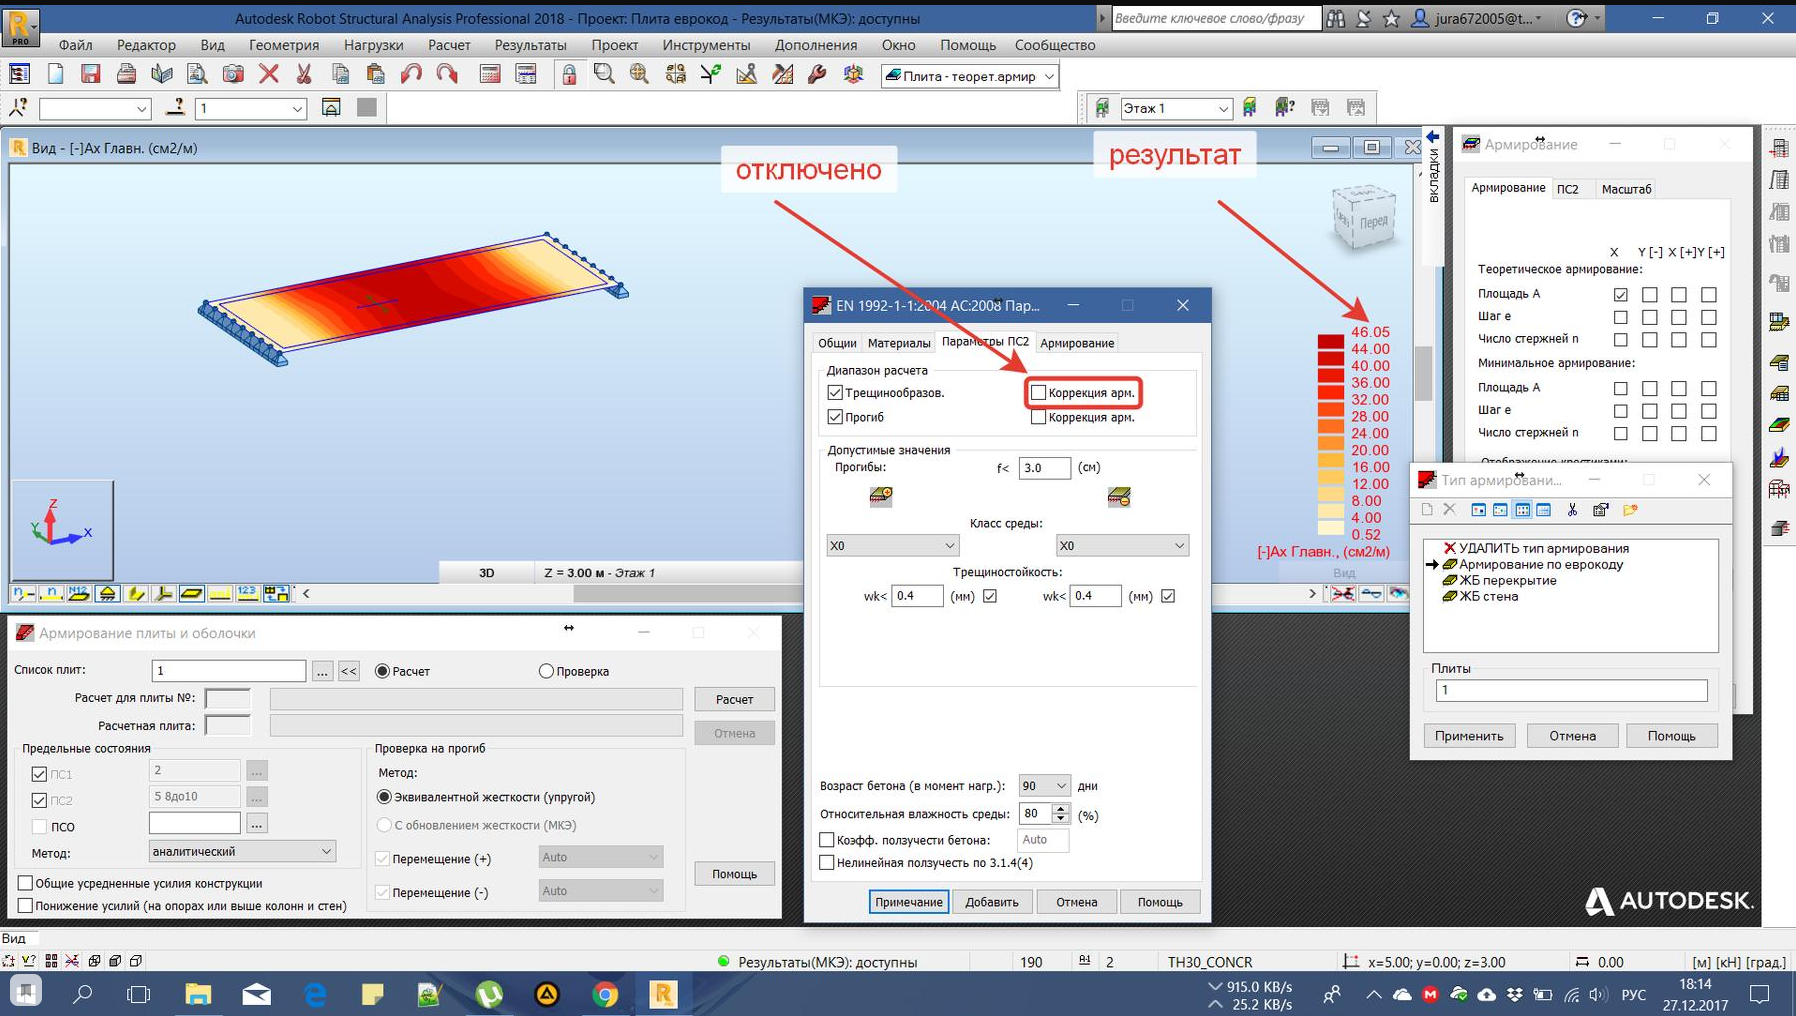Viewport: 1796px width, 1016px height.
Task: Click the Применить button
Action: click(1468, 736)
